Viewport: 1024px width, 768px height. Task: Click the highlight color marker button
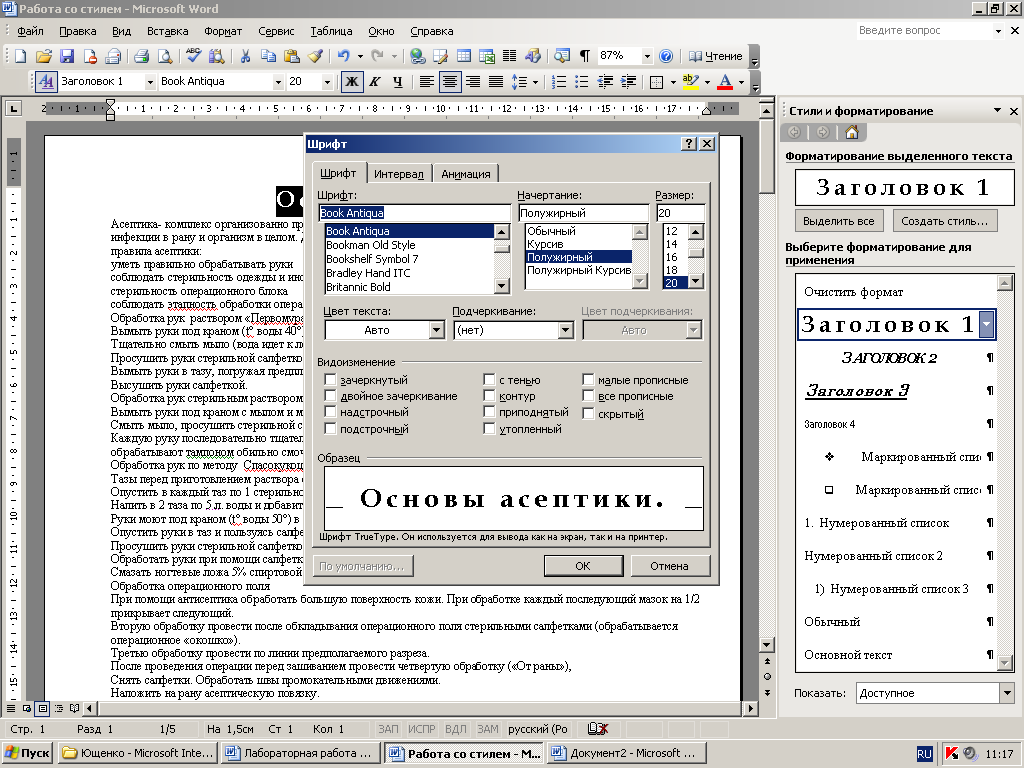pyautogui.click(x=690, y=82)
